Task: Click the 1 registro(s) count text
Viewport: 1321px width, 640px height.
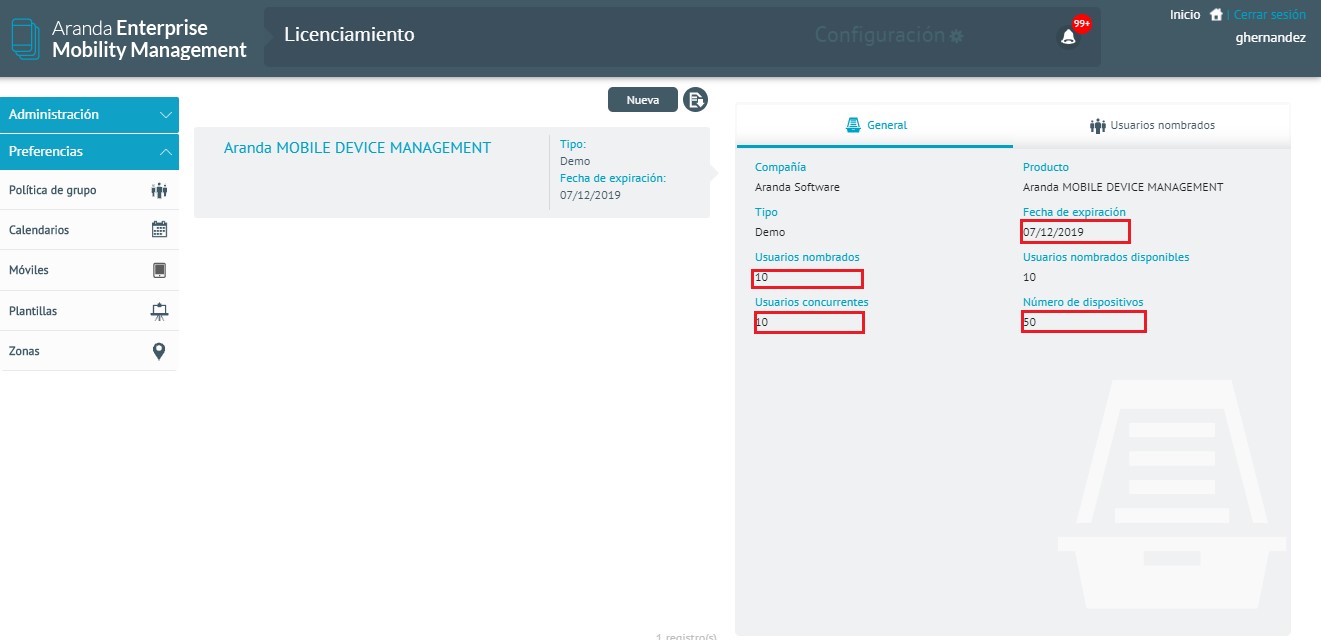Action: [x=686, y=636]
